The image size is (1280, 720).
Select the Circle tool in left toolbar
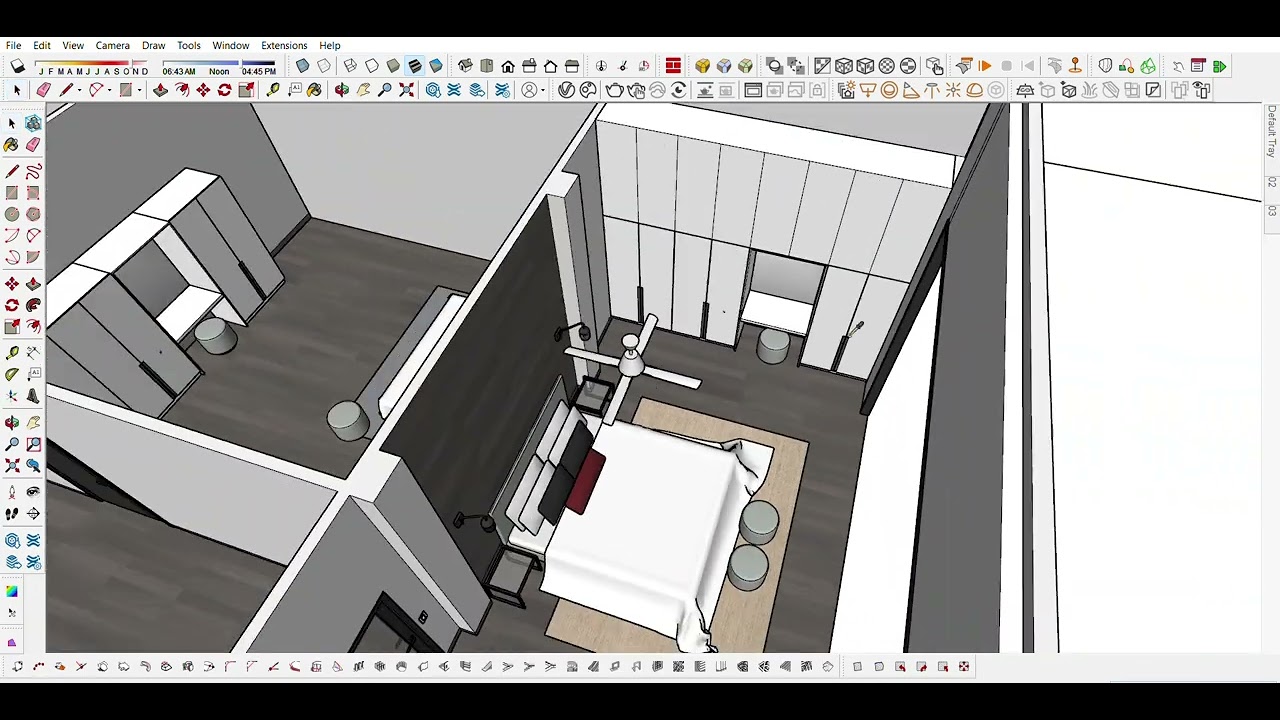[x=12, y=214]
